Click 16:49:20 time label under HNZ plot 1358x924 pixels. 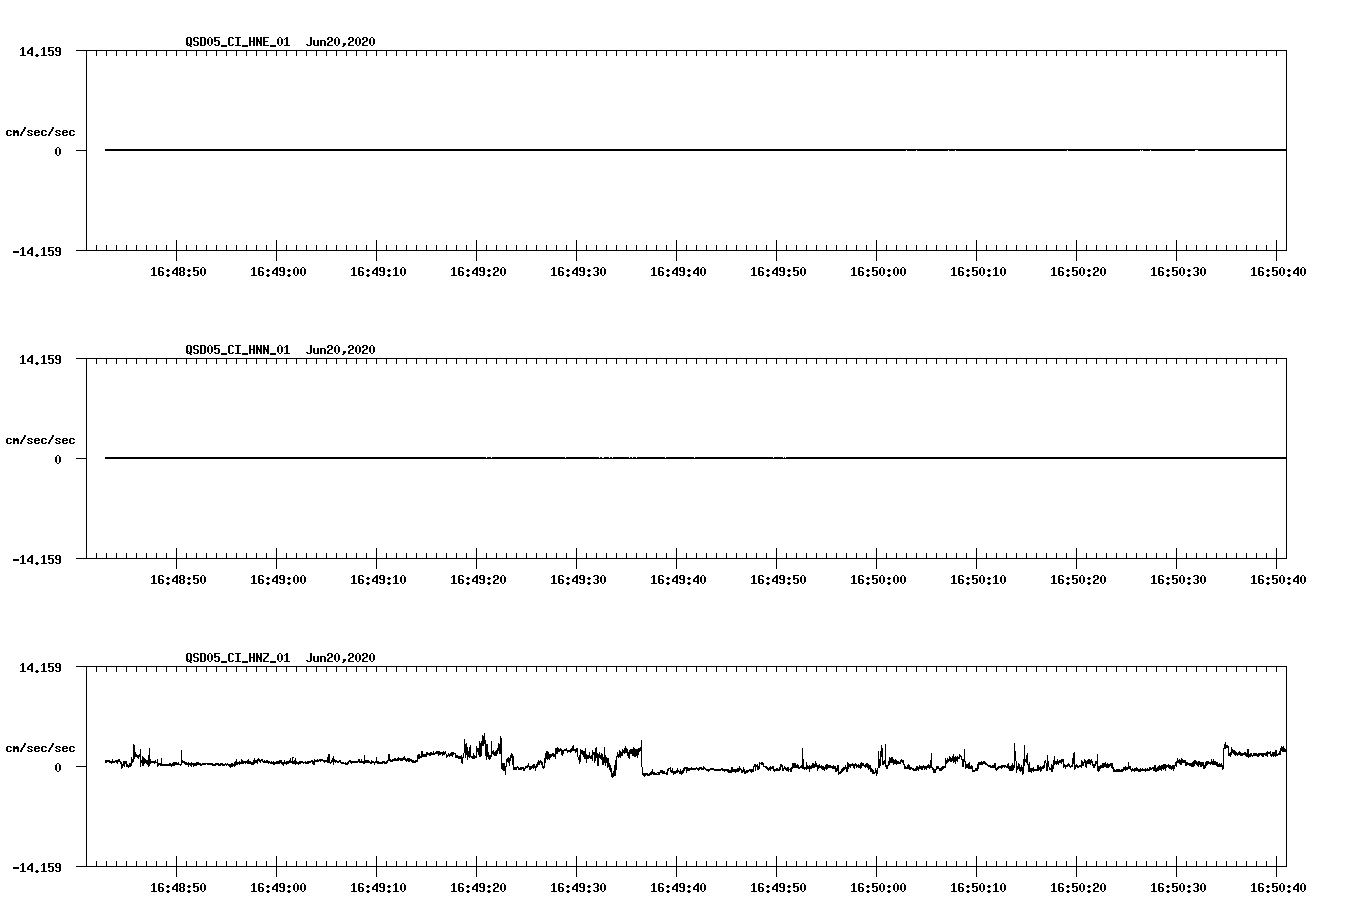pyautogui.click(x=478, y=888)
